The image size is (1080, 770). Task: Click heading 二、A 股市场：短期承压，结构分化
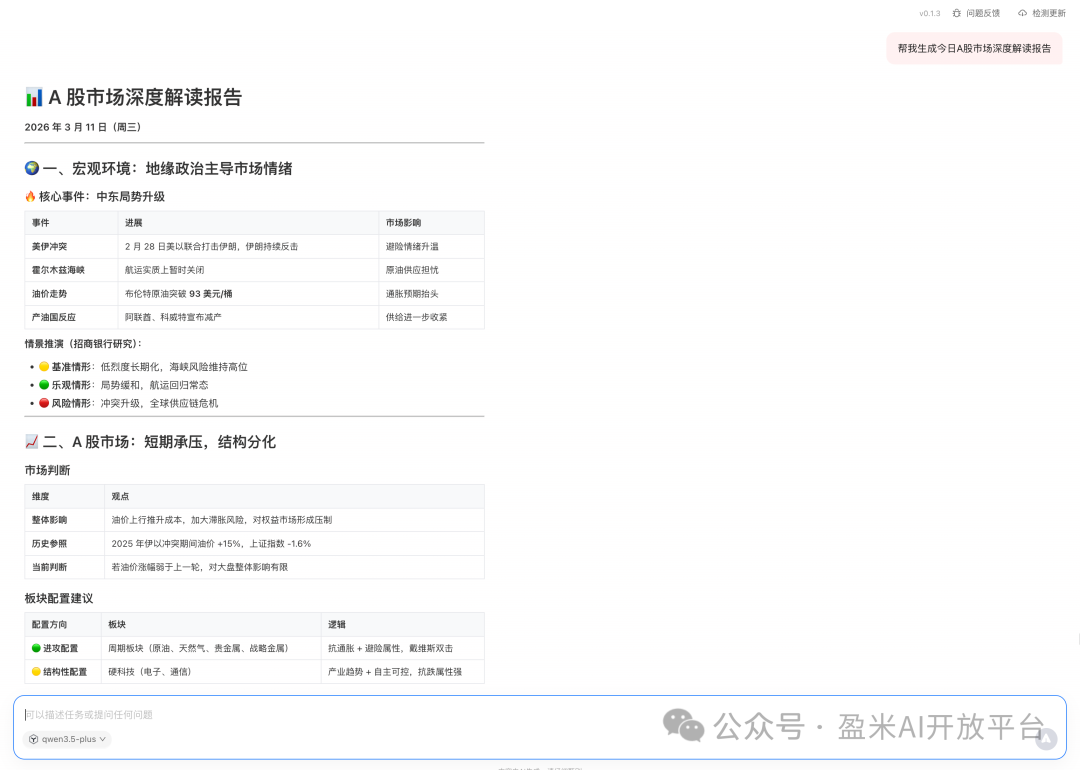150,441
